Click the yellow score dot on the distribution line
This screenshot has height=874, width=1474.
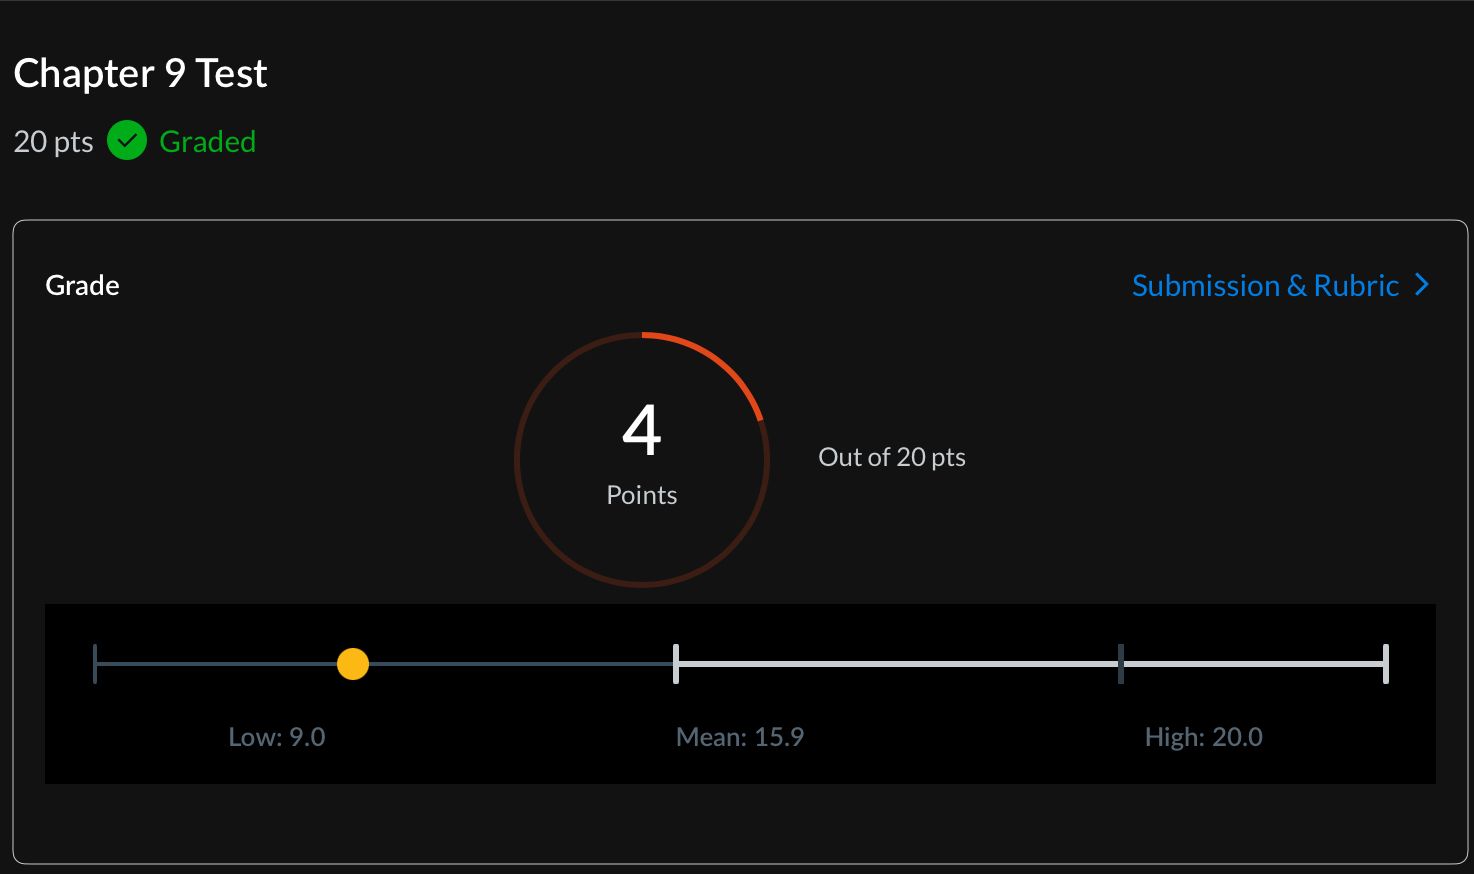[353, 664]
